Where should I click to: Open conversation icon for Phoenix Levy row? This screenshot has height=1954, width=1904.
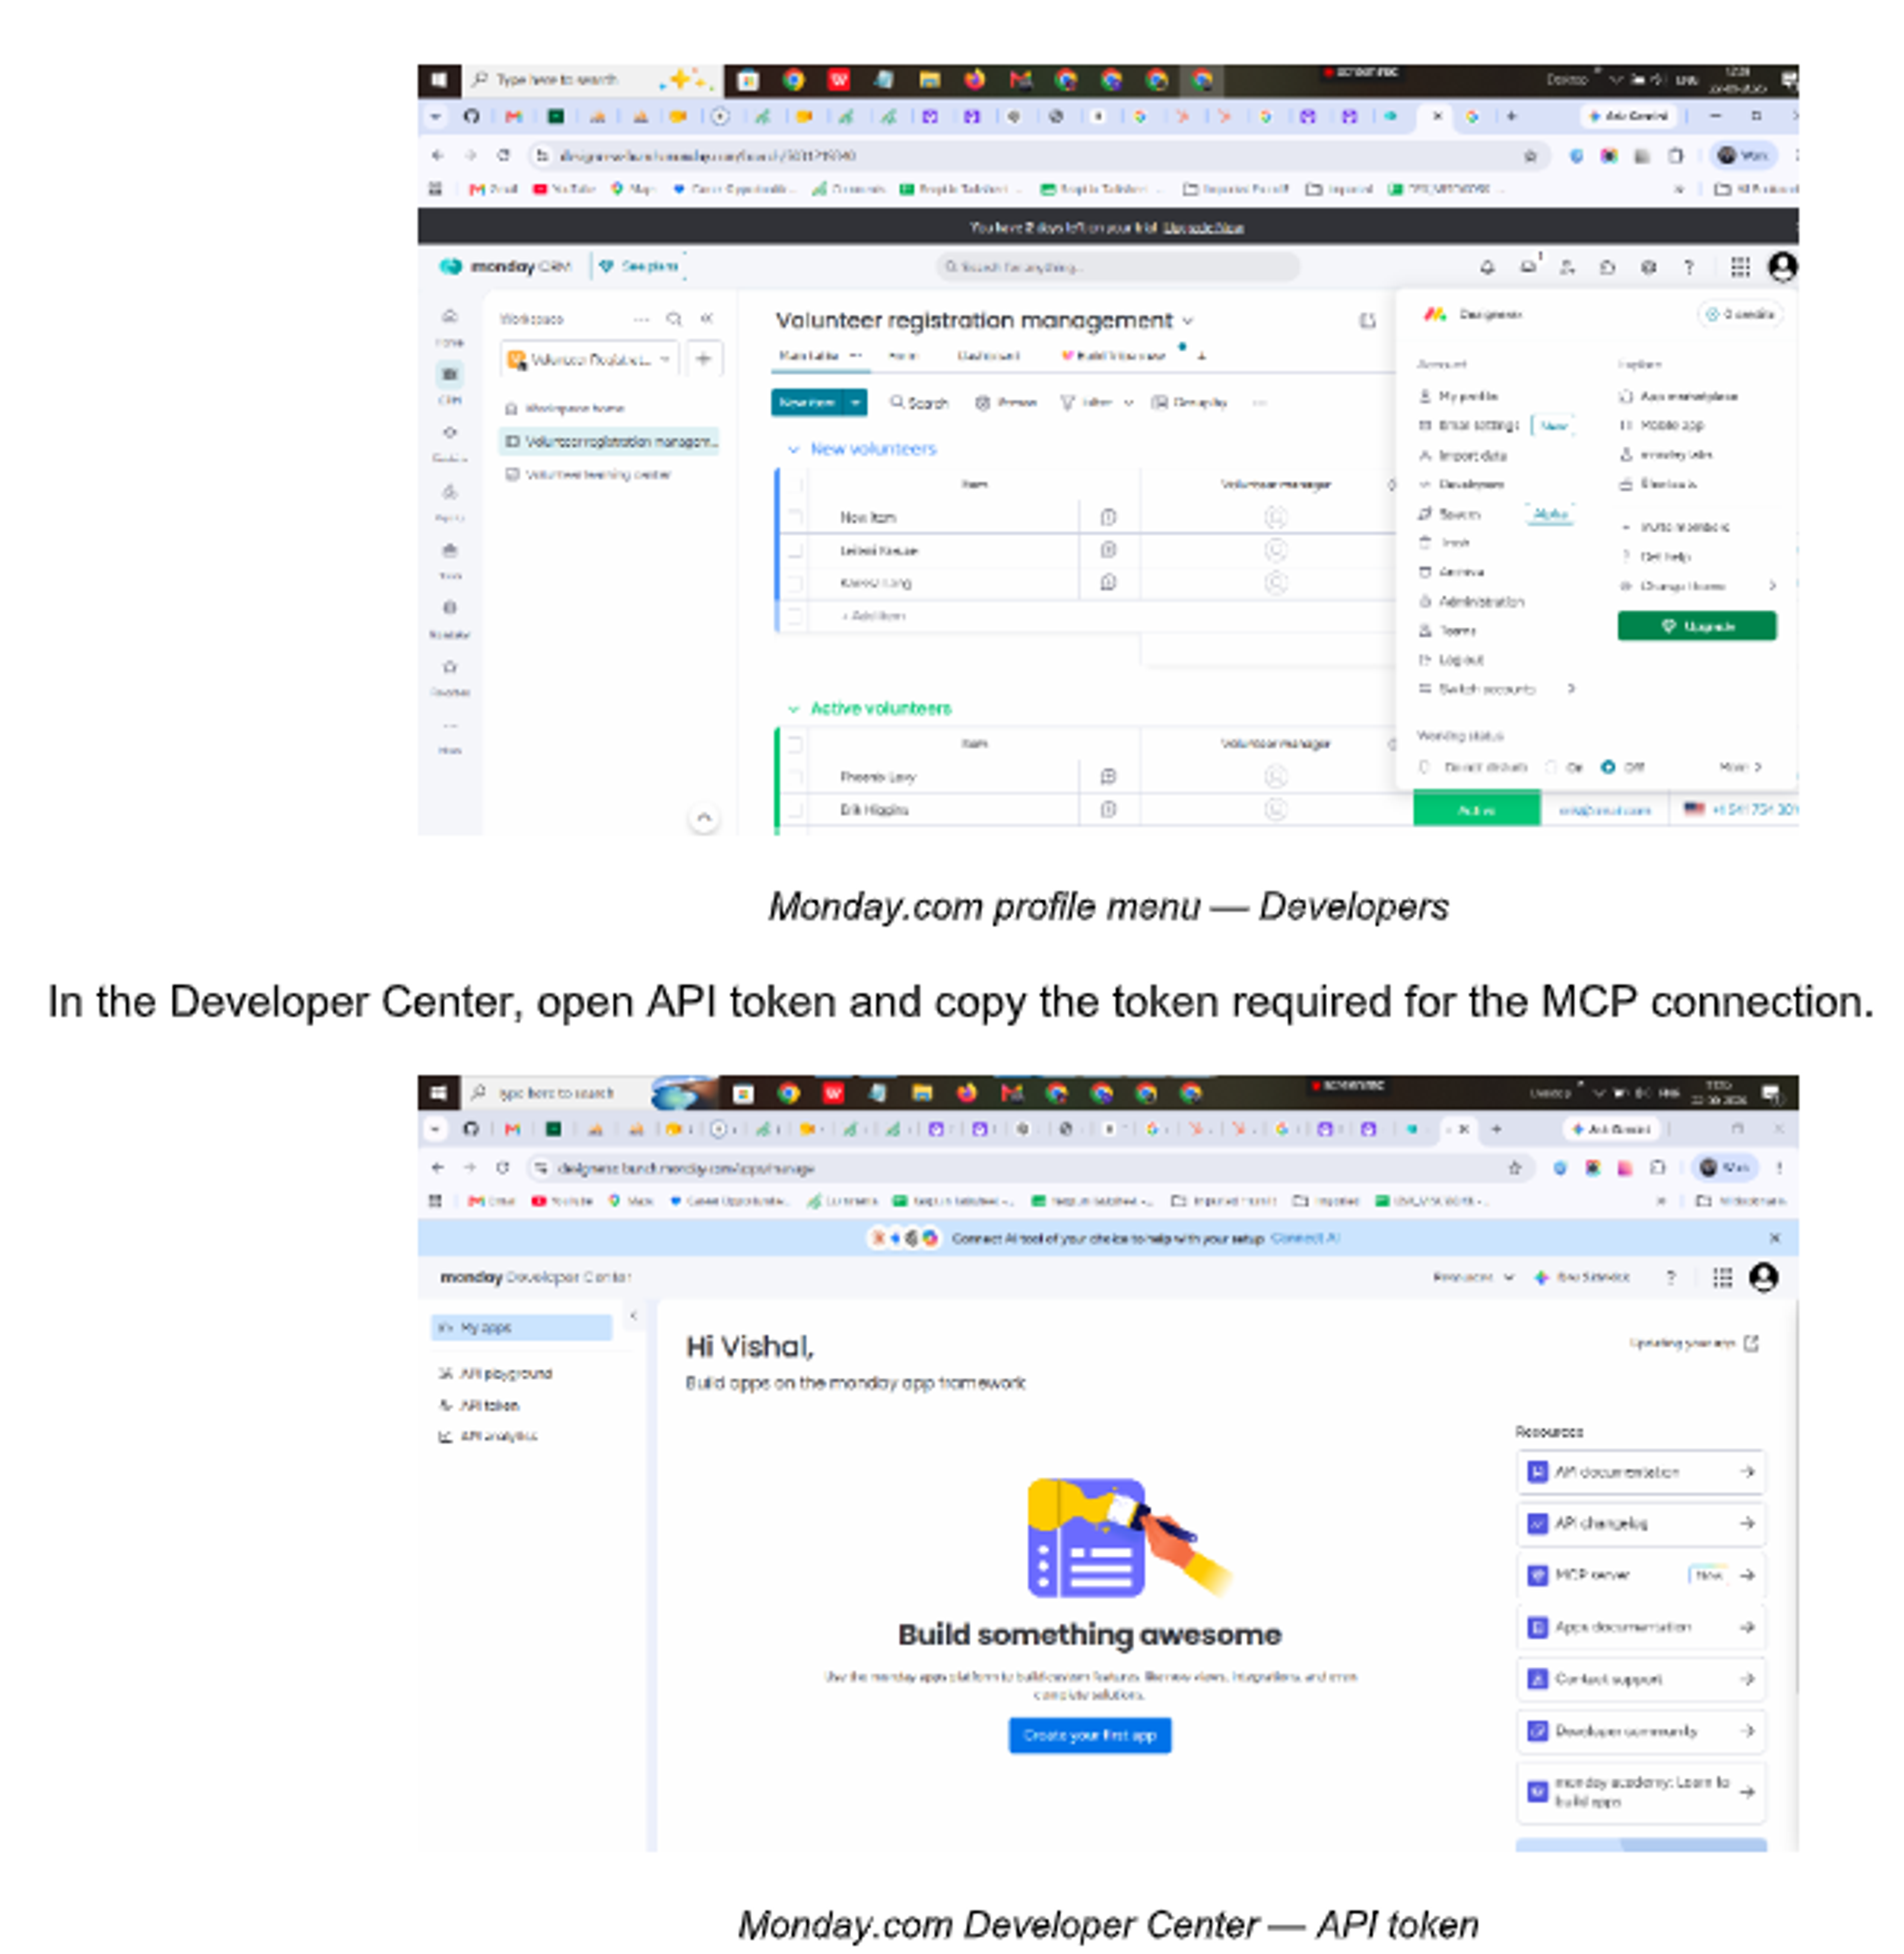[x=1108, y=776]
